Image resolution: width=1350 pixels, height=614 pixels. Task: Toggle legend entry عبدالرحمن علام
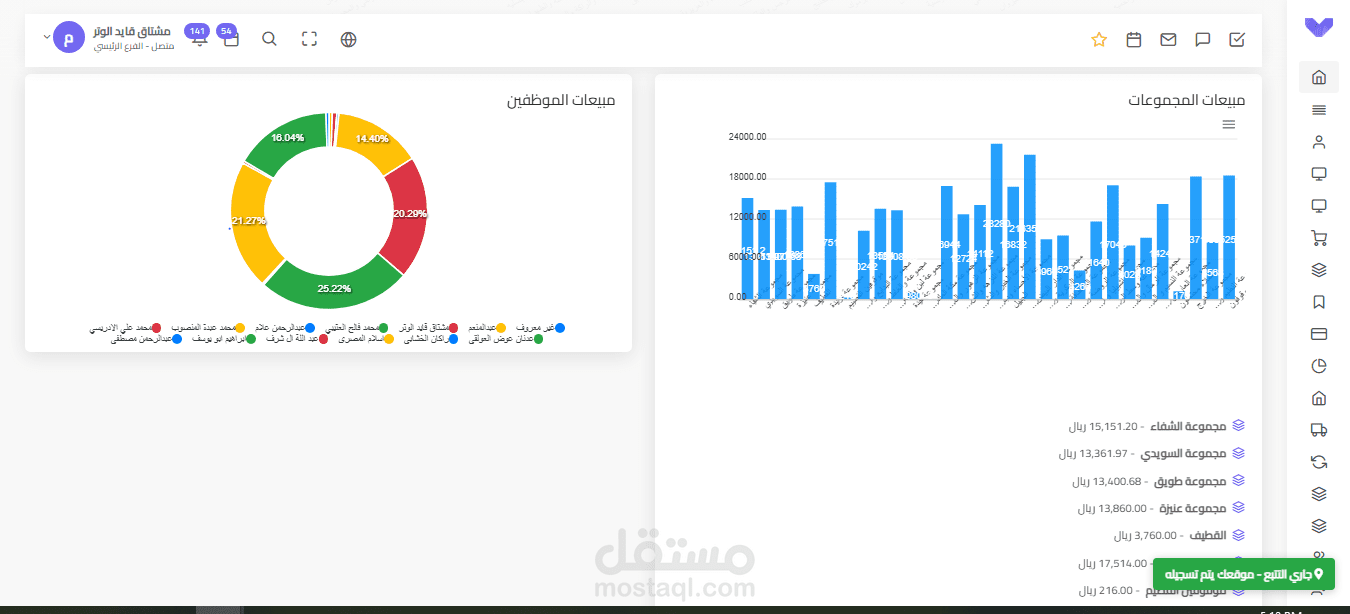[284, 328]
